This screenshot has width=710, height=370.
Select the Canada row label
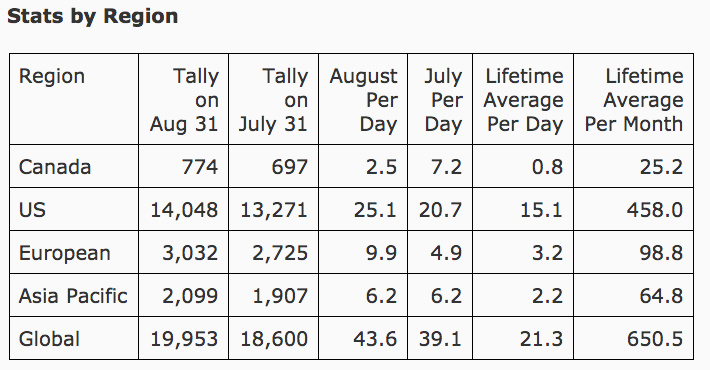tap(55, 167)
